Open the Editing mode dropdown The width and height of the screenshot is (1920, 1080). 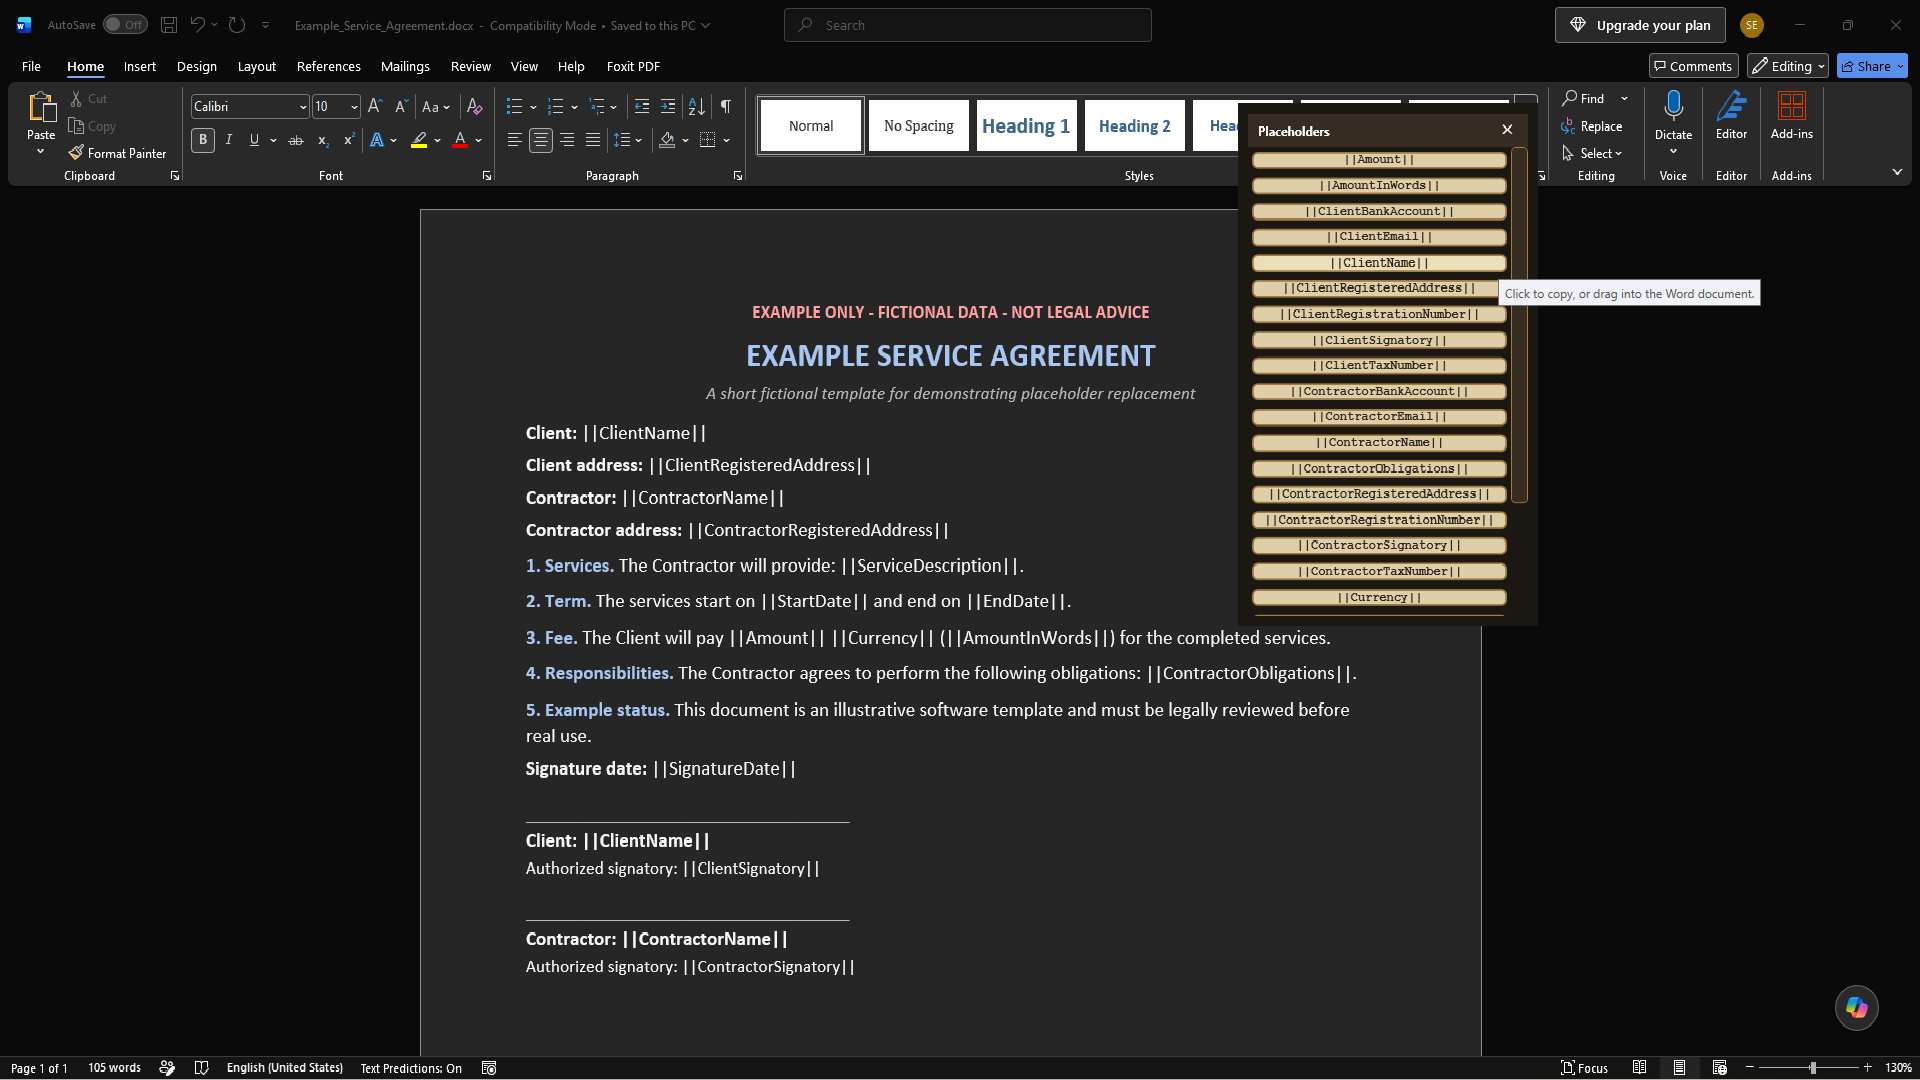click(1788, 66)
